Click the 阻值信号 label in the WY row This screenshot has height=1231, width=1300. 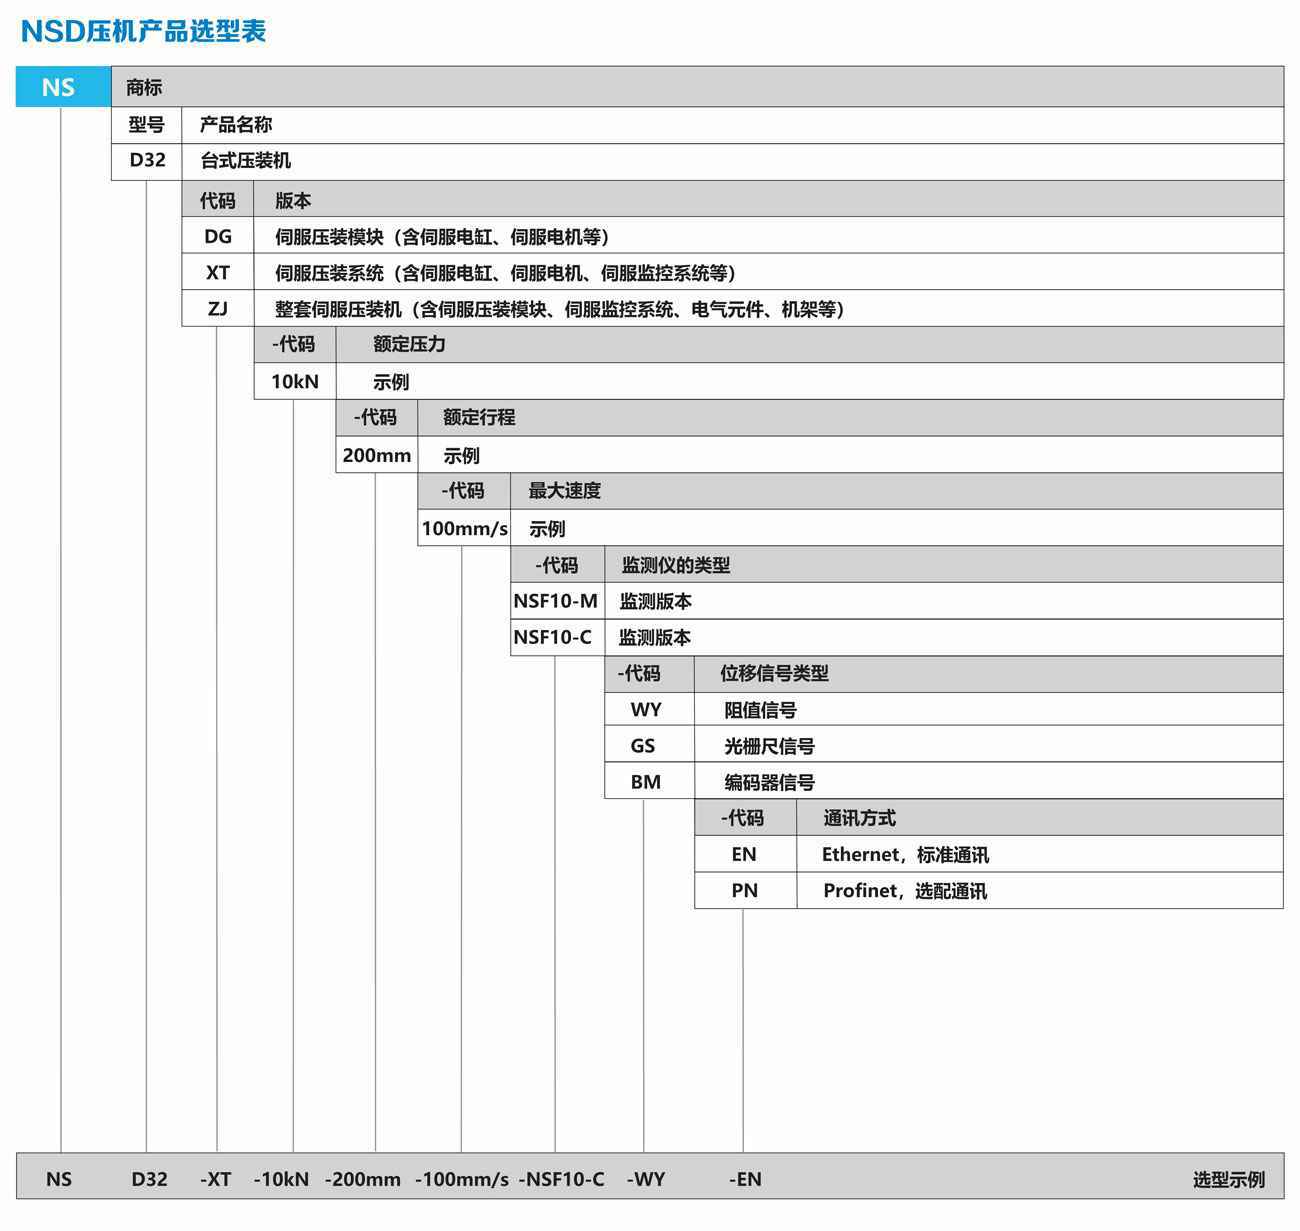[760, 710]
